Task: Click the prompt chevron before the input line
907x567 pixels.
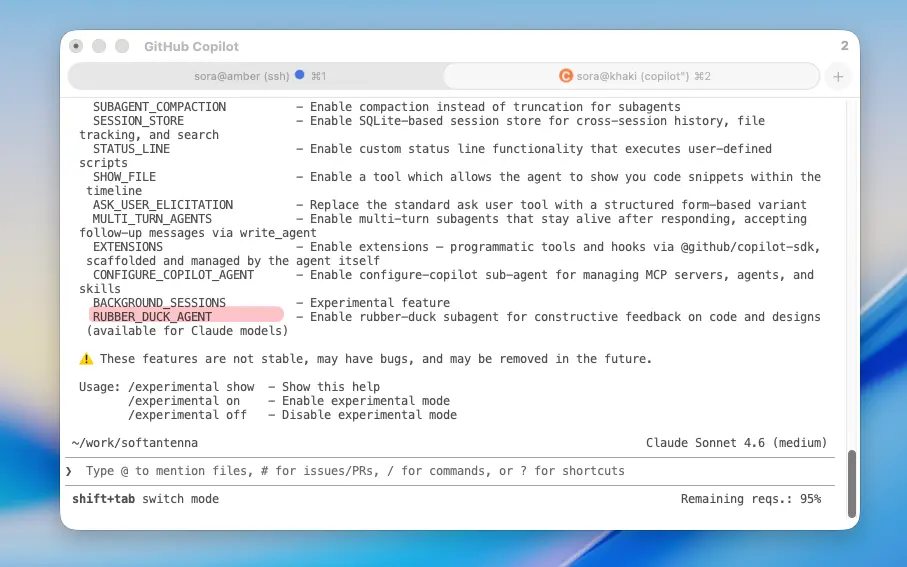Action: click(x=69, y=471)
